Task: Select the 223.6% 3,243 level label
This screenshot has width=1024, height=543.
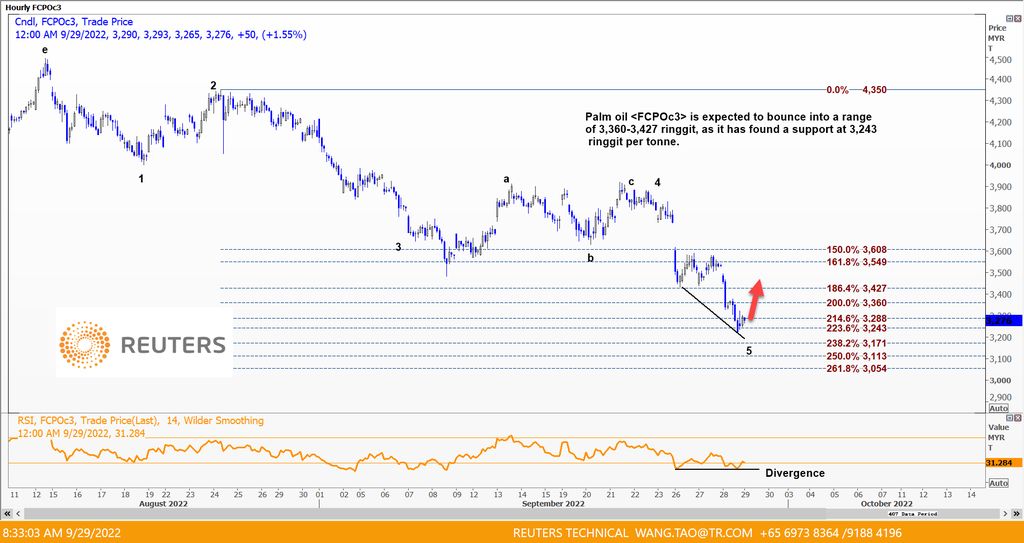Action: coord(859,328)
